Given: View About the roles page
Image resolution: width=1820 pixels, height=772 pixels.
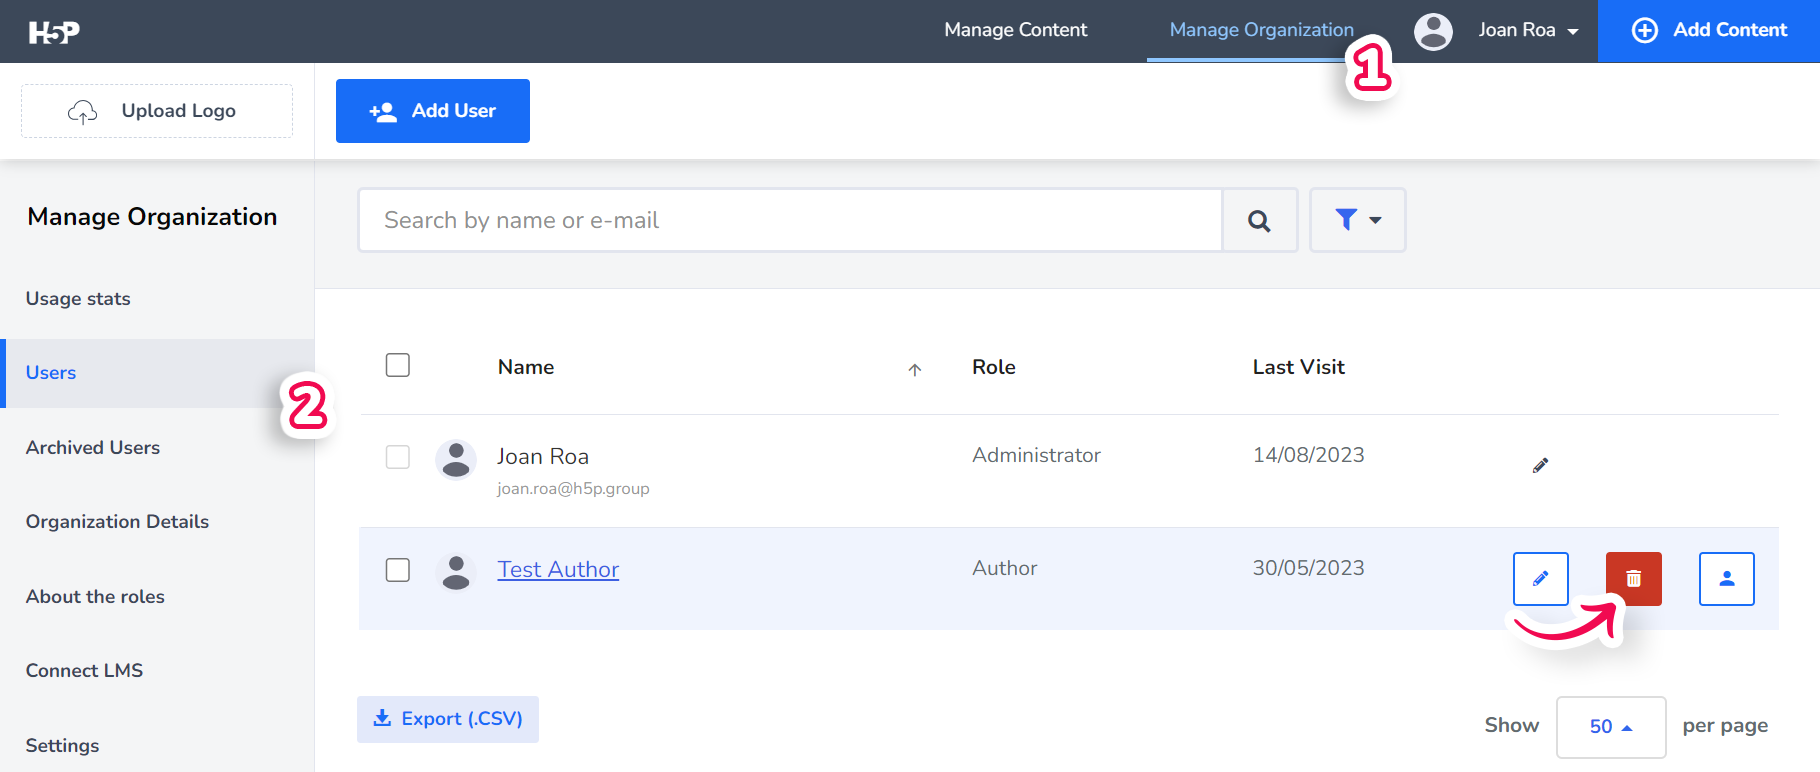Looking at the screenshot, I should (95, 597).
